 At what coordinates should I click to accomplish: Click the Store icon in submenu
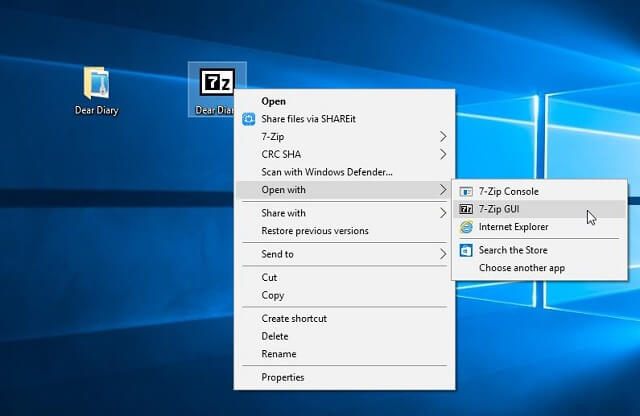point(466,250)
